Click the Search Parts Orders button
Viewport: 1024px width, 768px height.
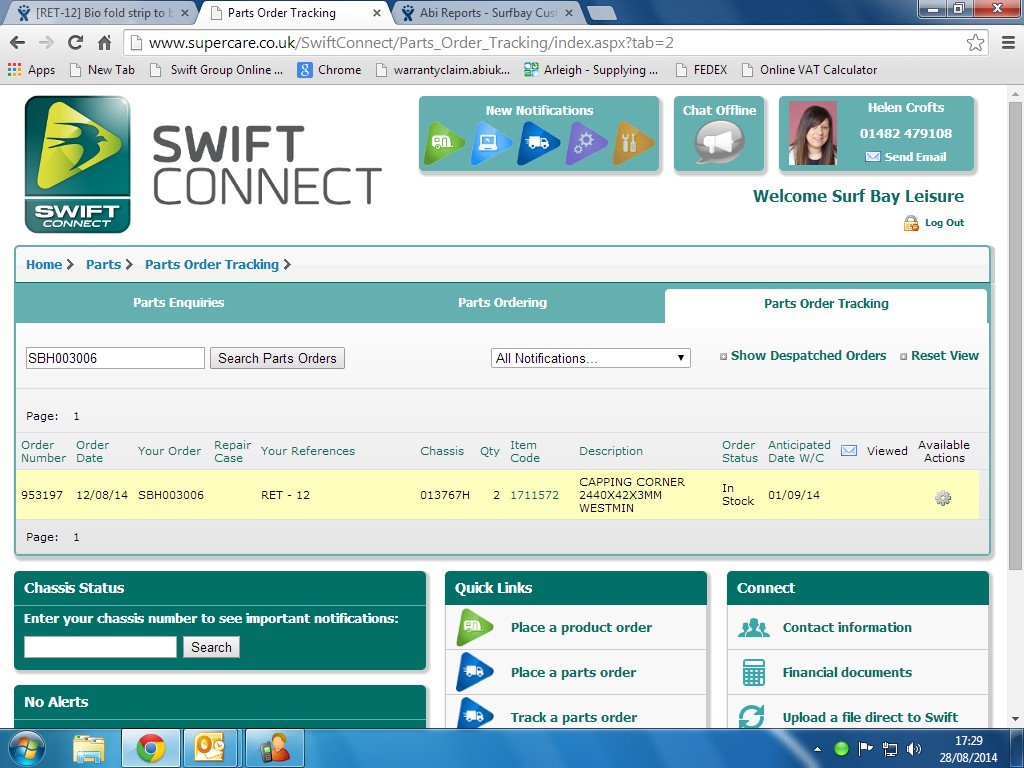tap(277, 358)
